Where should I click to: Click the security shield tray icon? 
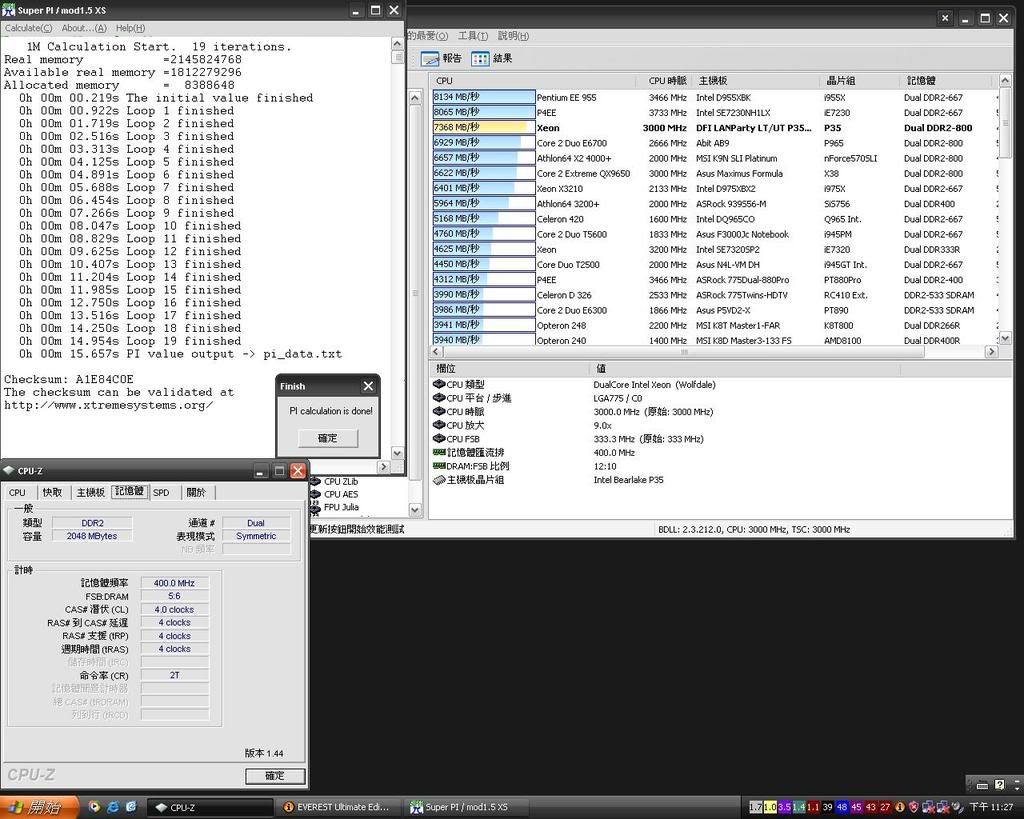pos(913,807)
